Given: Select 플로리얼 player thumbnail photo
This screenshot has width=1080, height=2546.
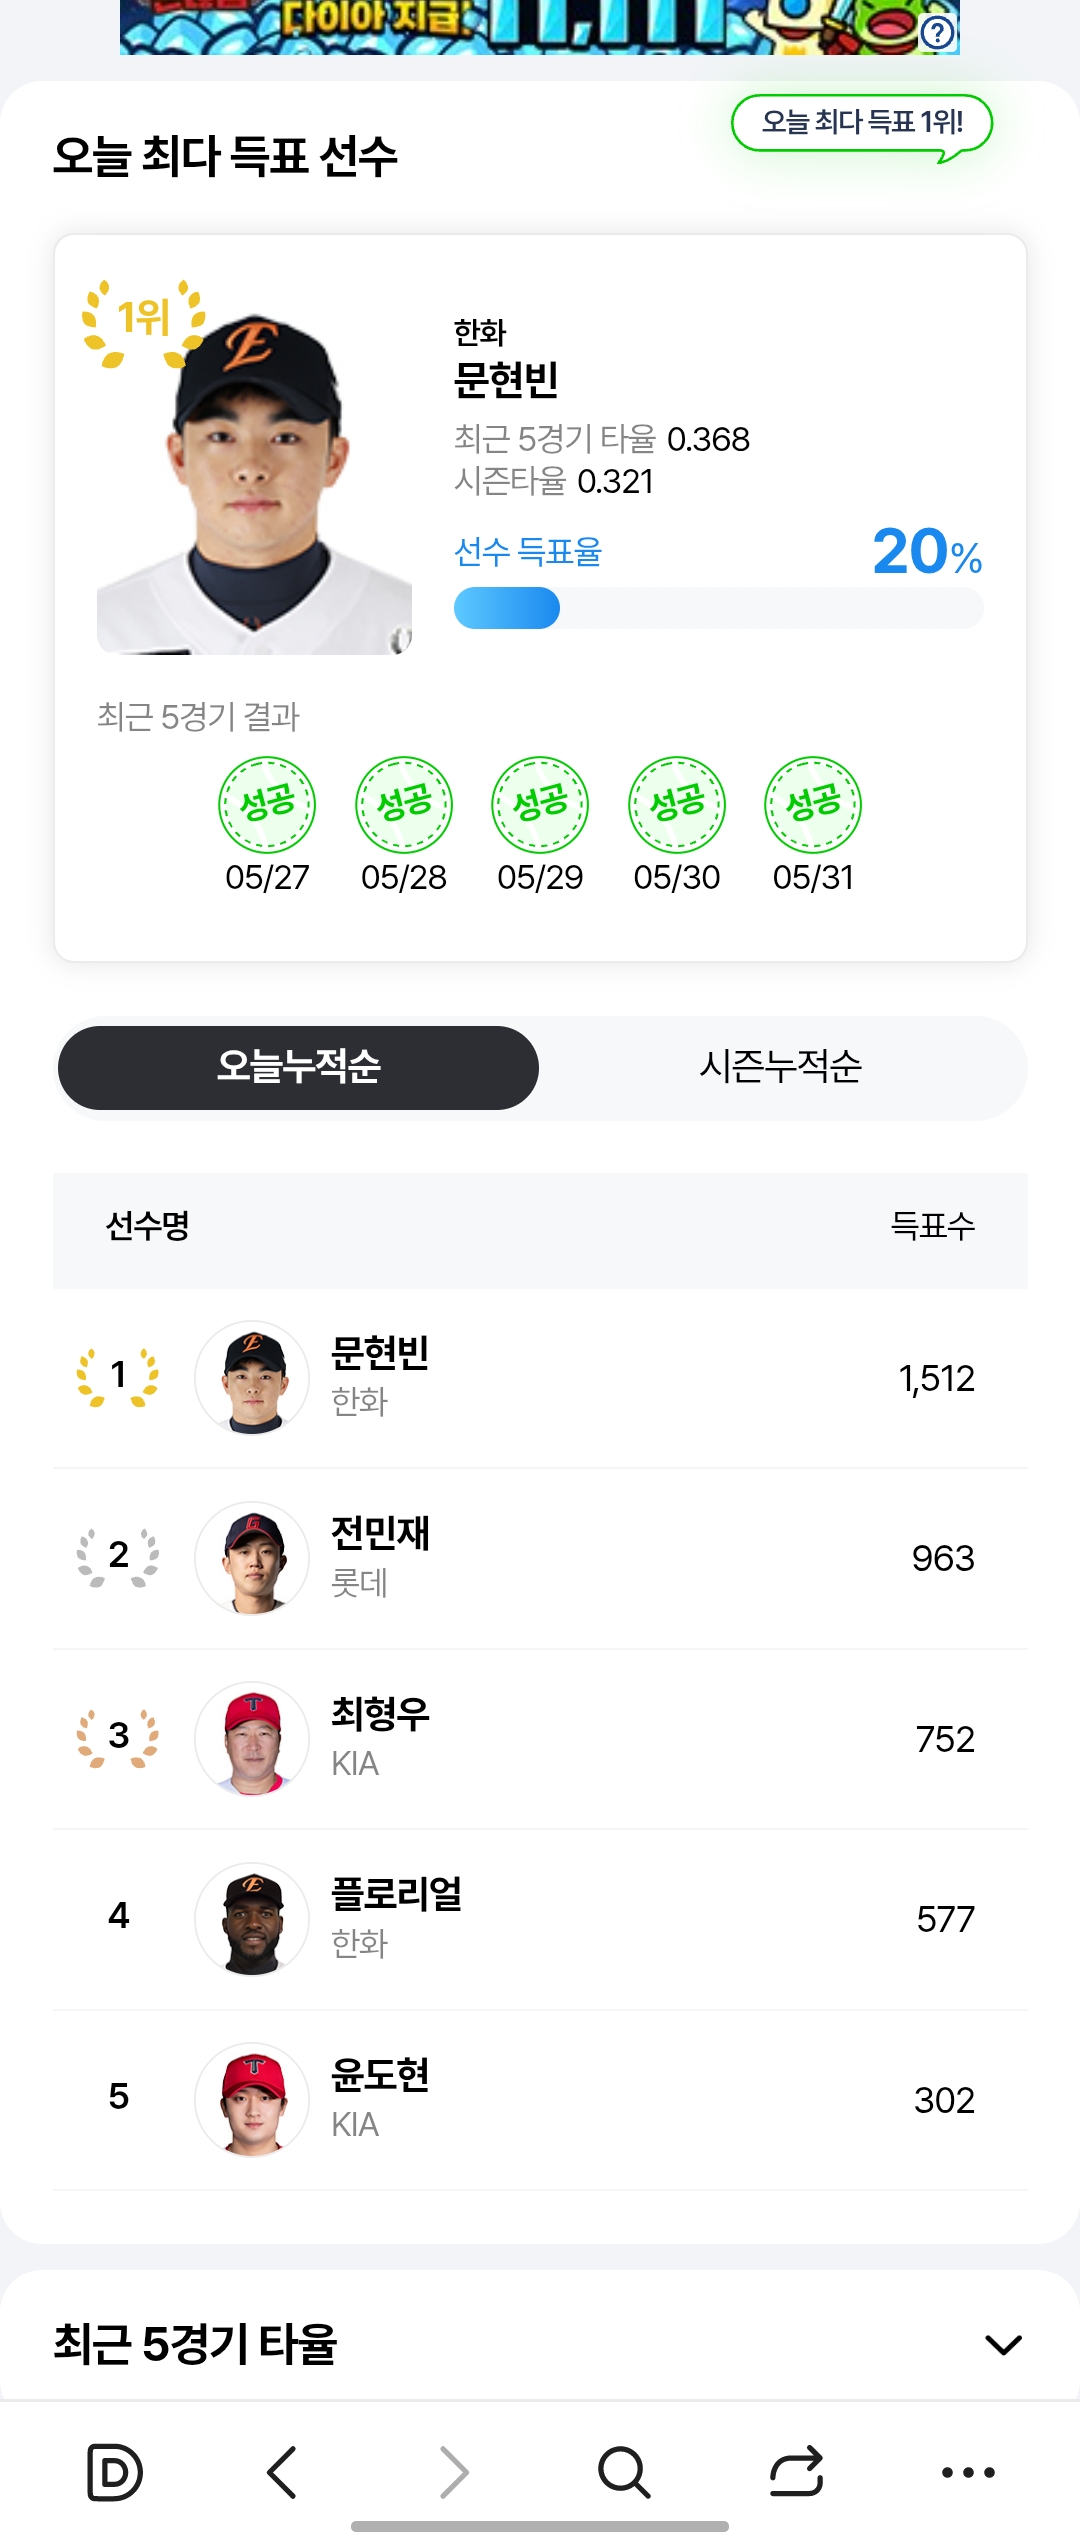Looking at the screenshot, I should (252, 1918).
